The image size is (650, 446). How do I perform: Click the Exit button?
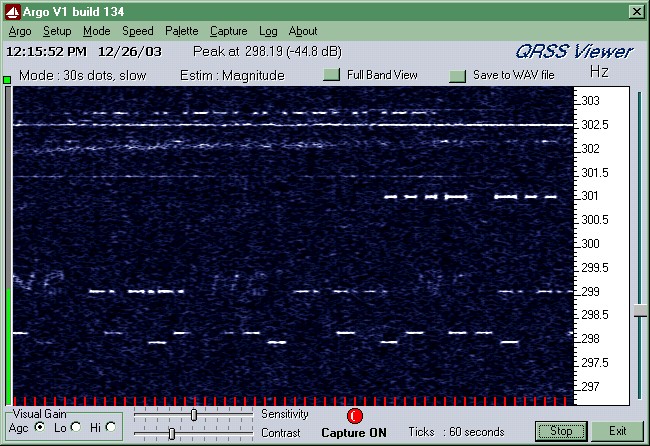pos(617,431)
